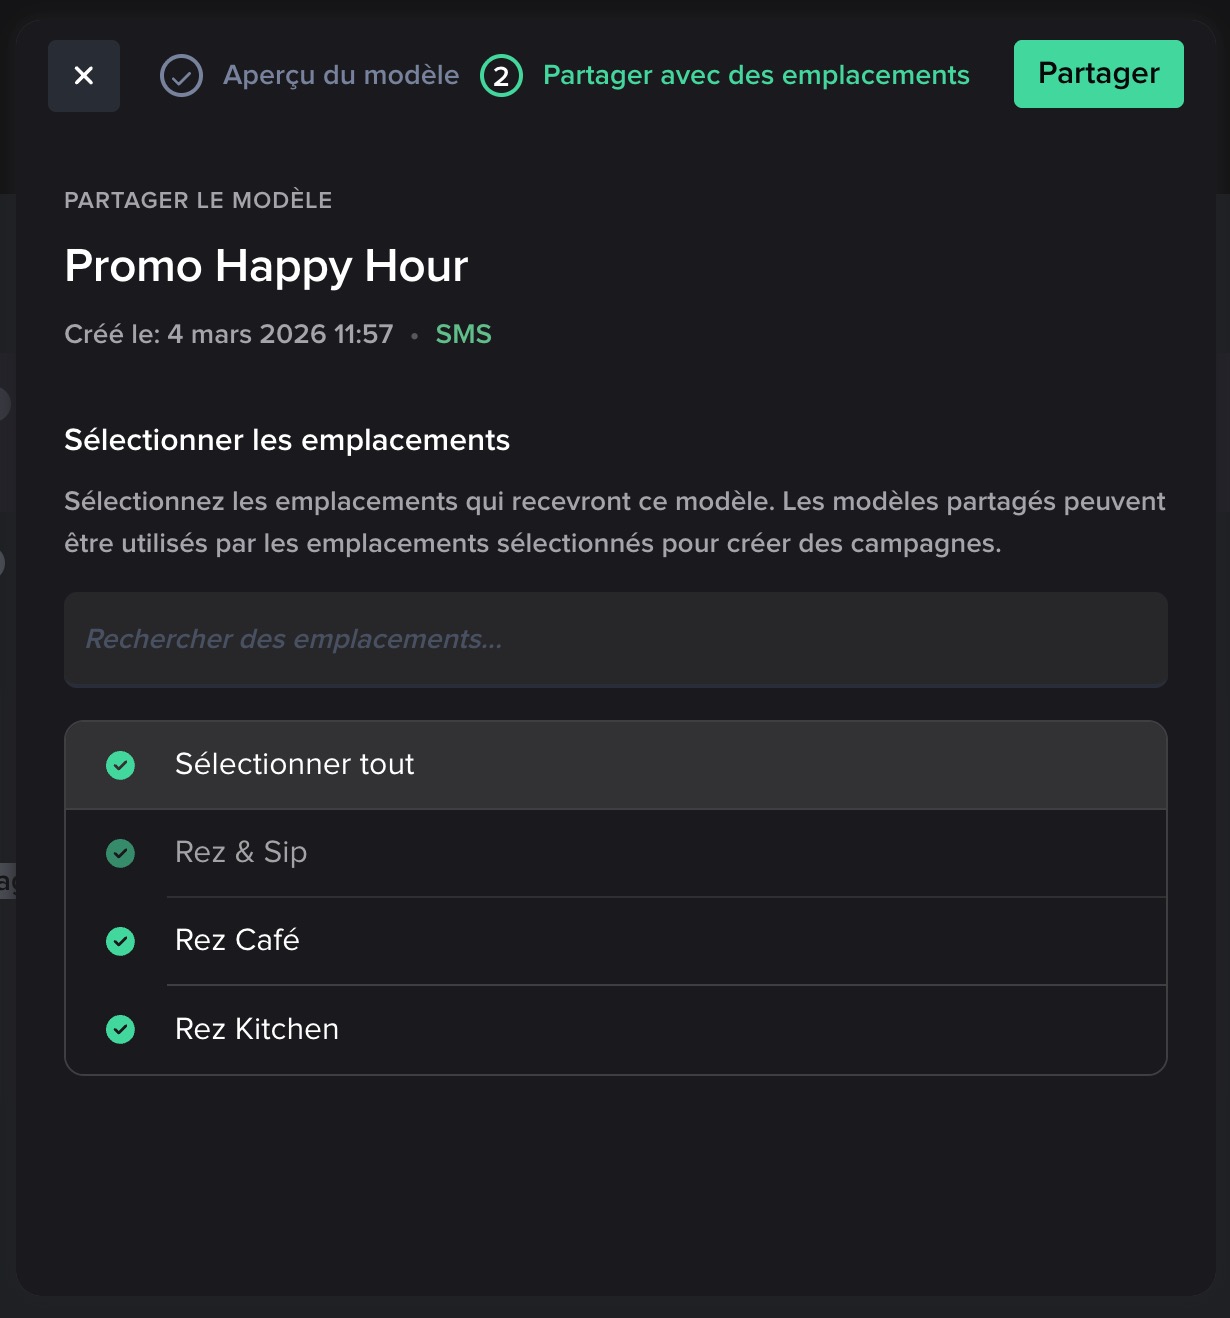Click the Rez Kitchen location name

257,1029
